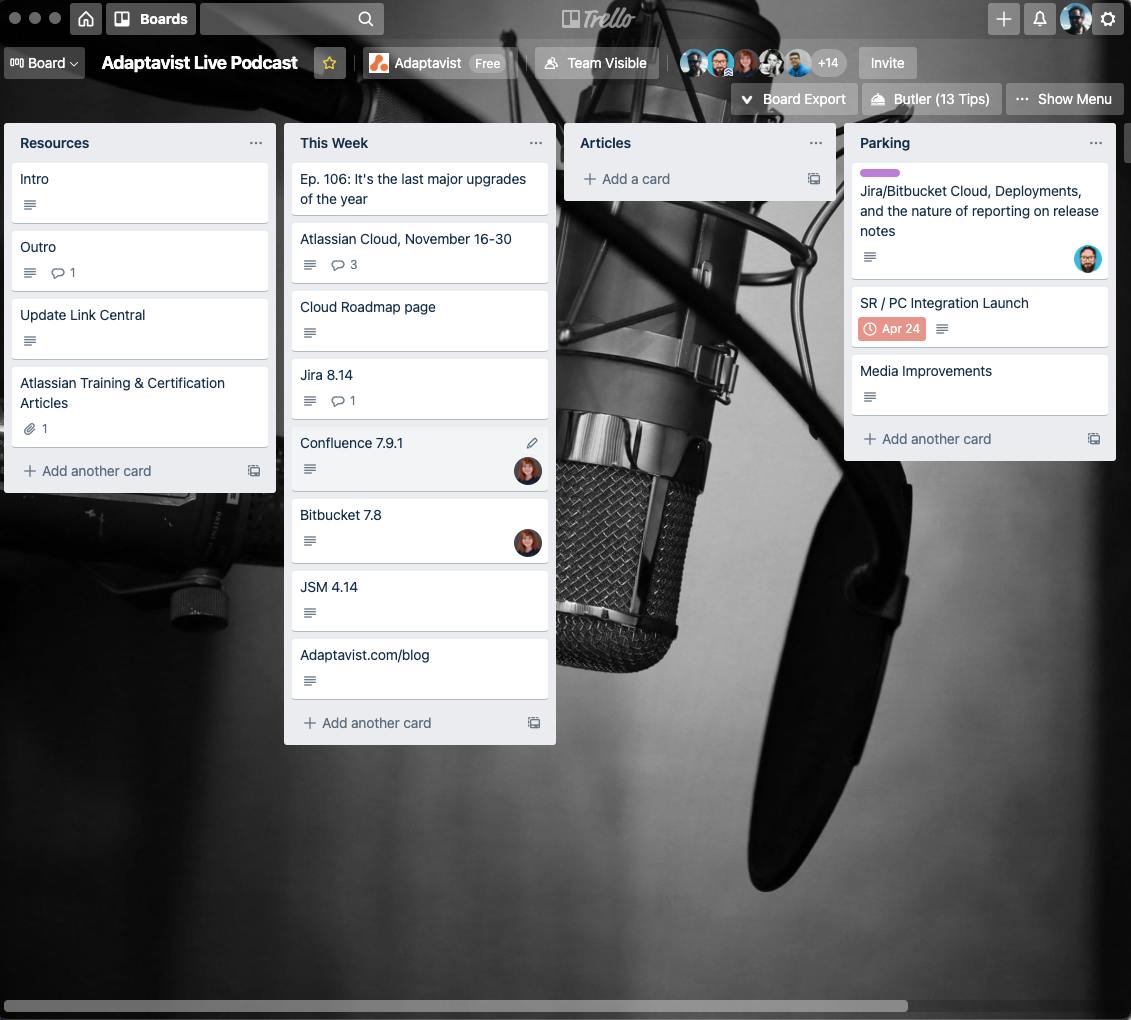Open your profile avatar in the header

(1075, 19)
